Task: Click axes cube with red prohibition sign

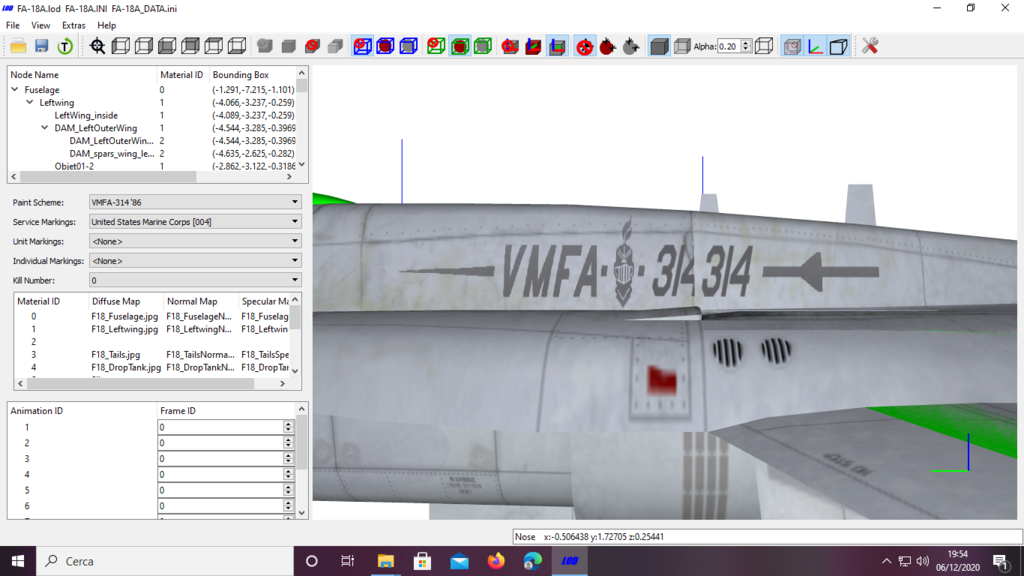Action: [x=510, y=46]
